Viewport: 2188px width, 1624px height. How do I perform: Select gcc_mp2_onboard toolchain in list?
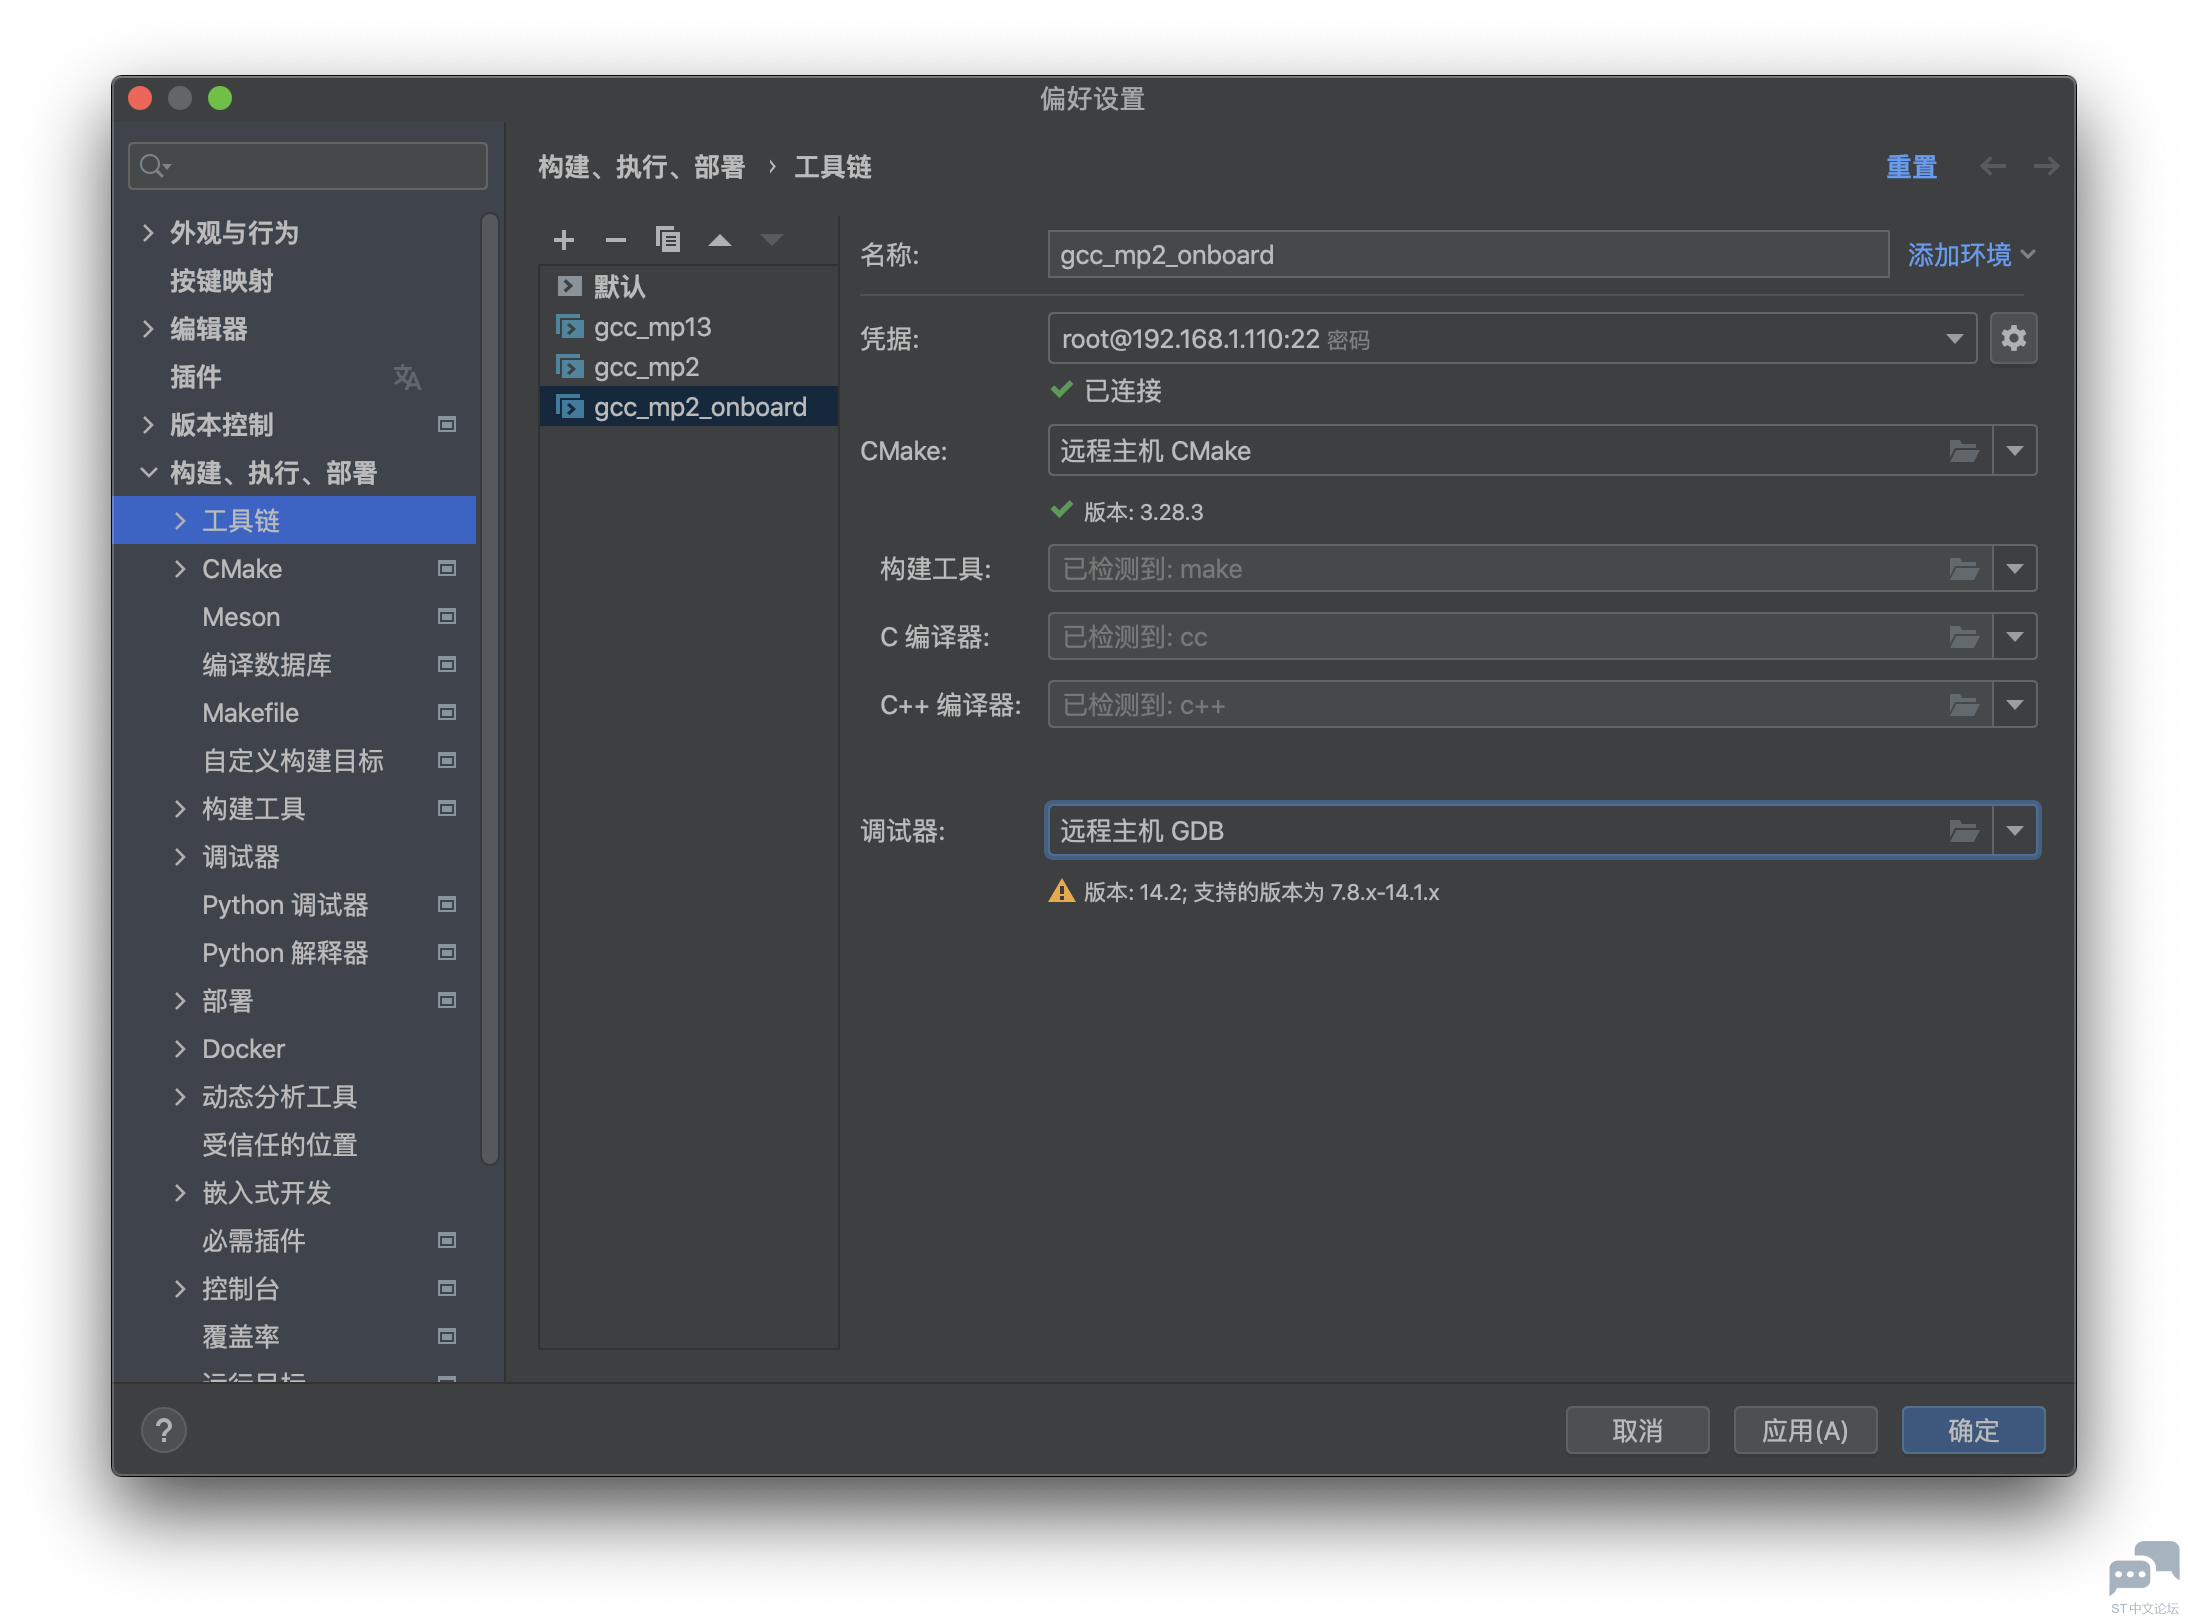pyautogui.click(x=689, y=407)
